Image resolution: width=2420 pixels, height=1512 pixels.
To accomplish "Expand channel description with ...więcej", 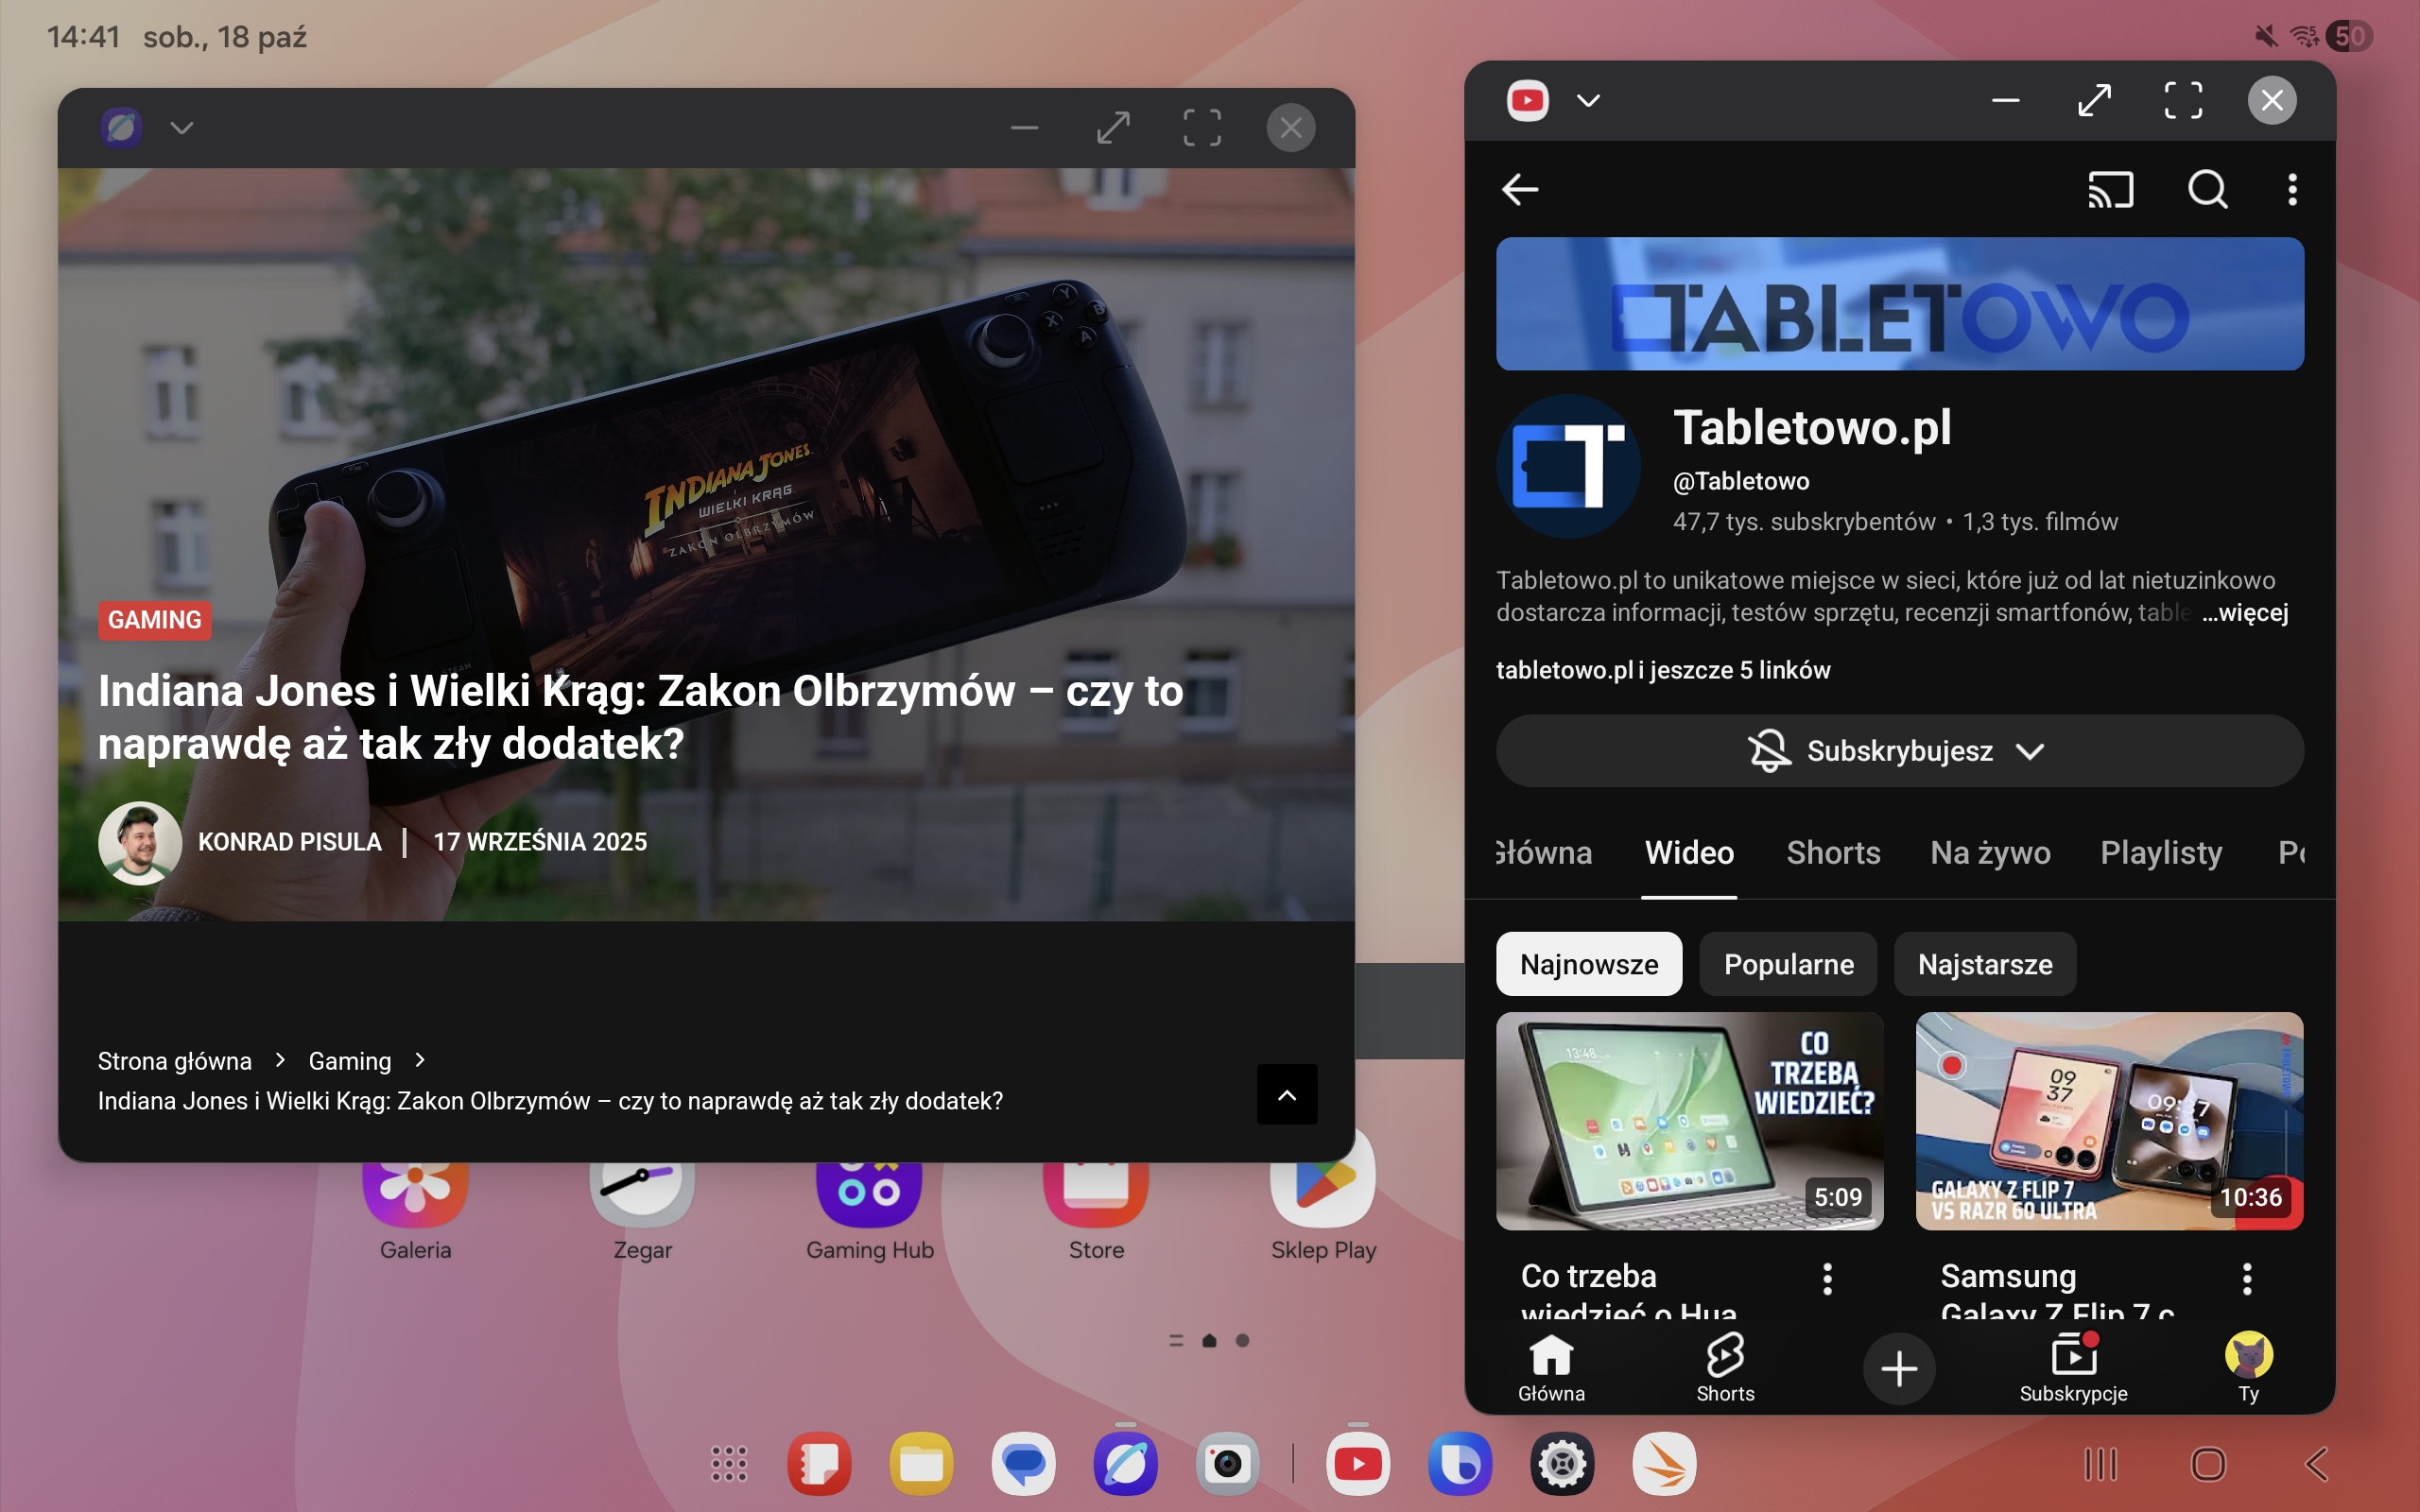I will 2244,612.
